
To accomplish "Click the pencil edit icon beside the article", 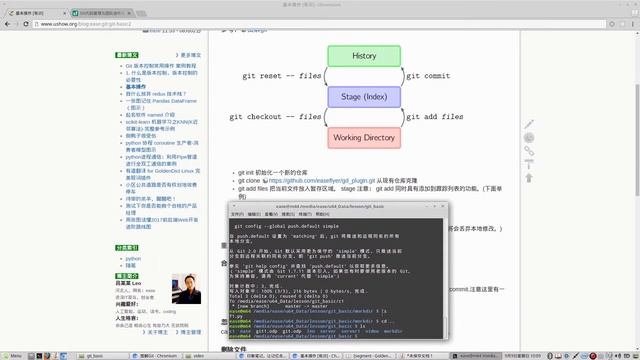I will (529, 124).
